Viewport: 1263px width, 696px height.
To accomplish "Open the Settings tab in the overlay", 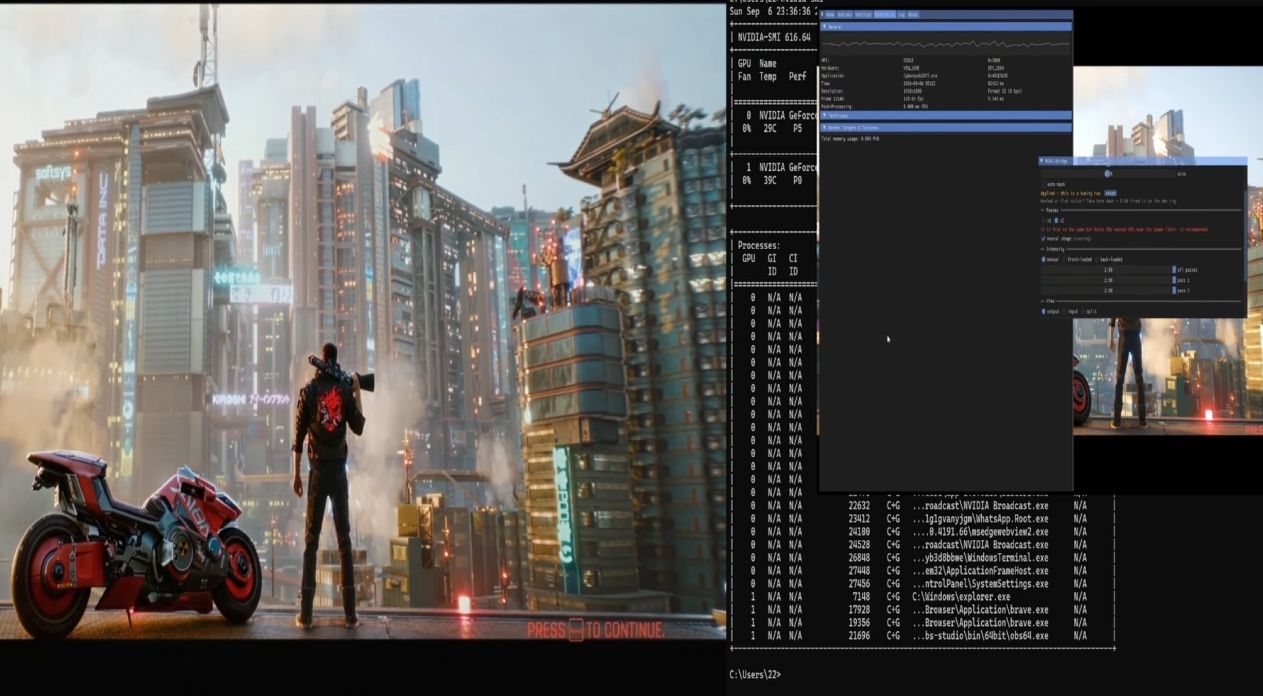I will pyautogui.click(x=864, y=15).
